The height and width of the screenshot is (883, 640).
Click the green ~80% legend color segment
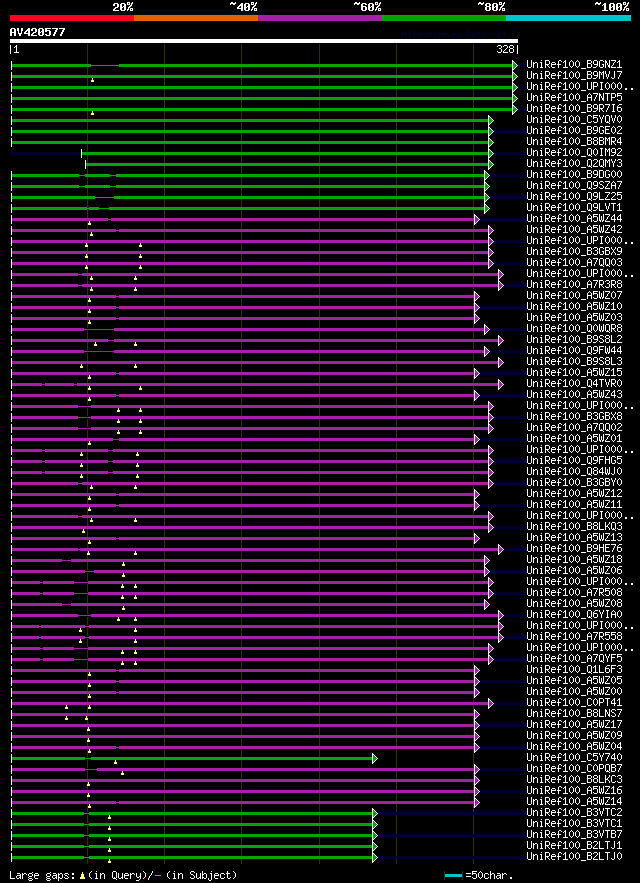444,18
